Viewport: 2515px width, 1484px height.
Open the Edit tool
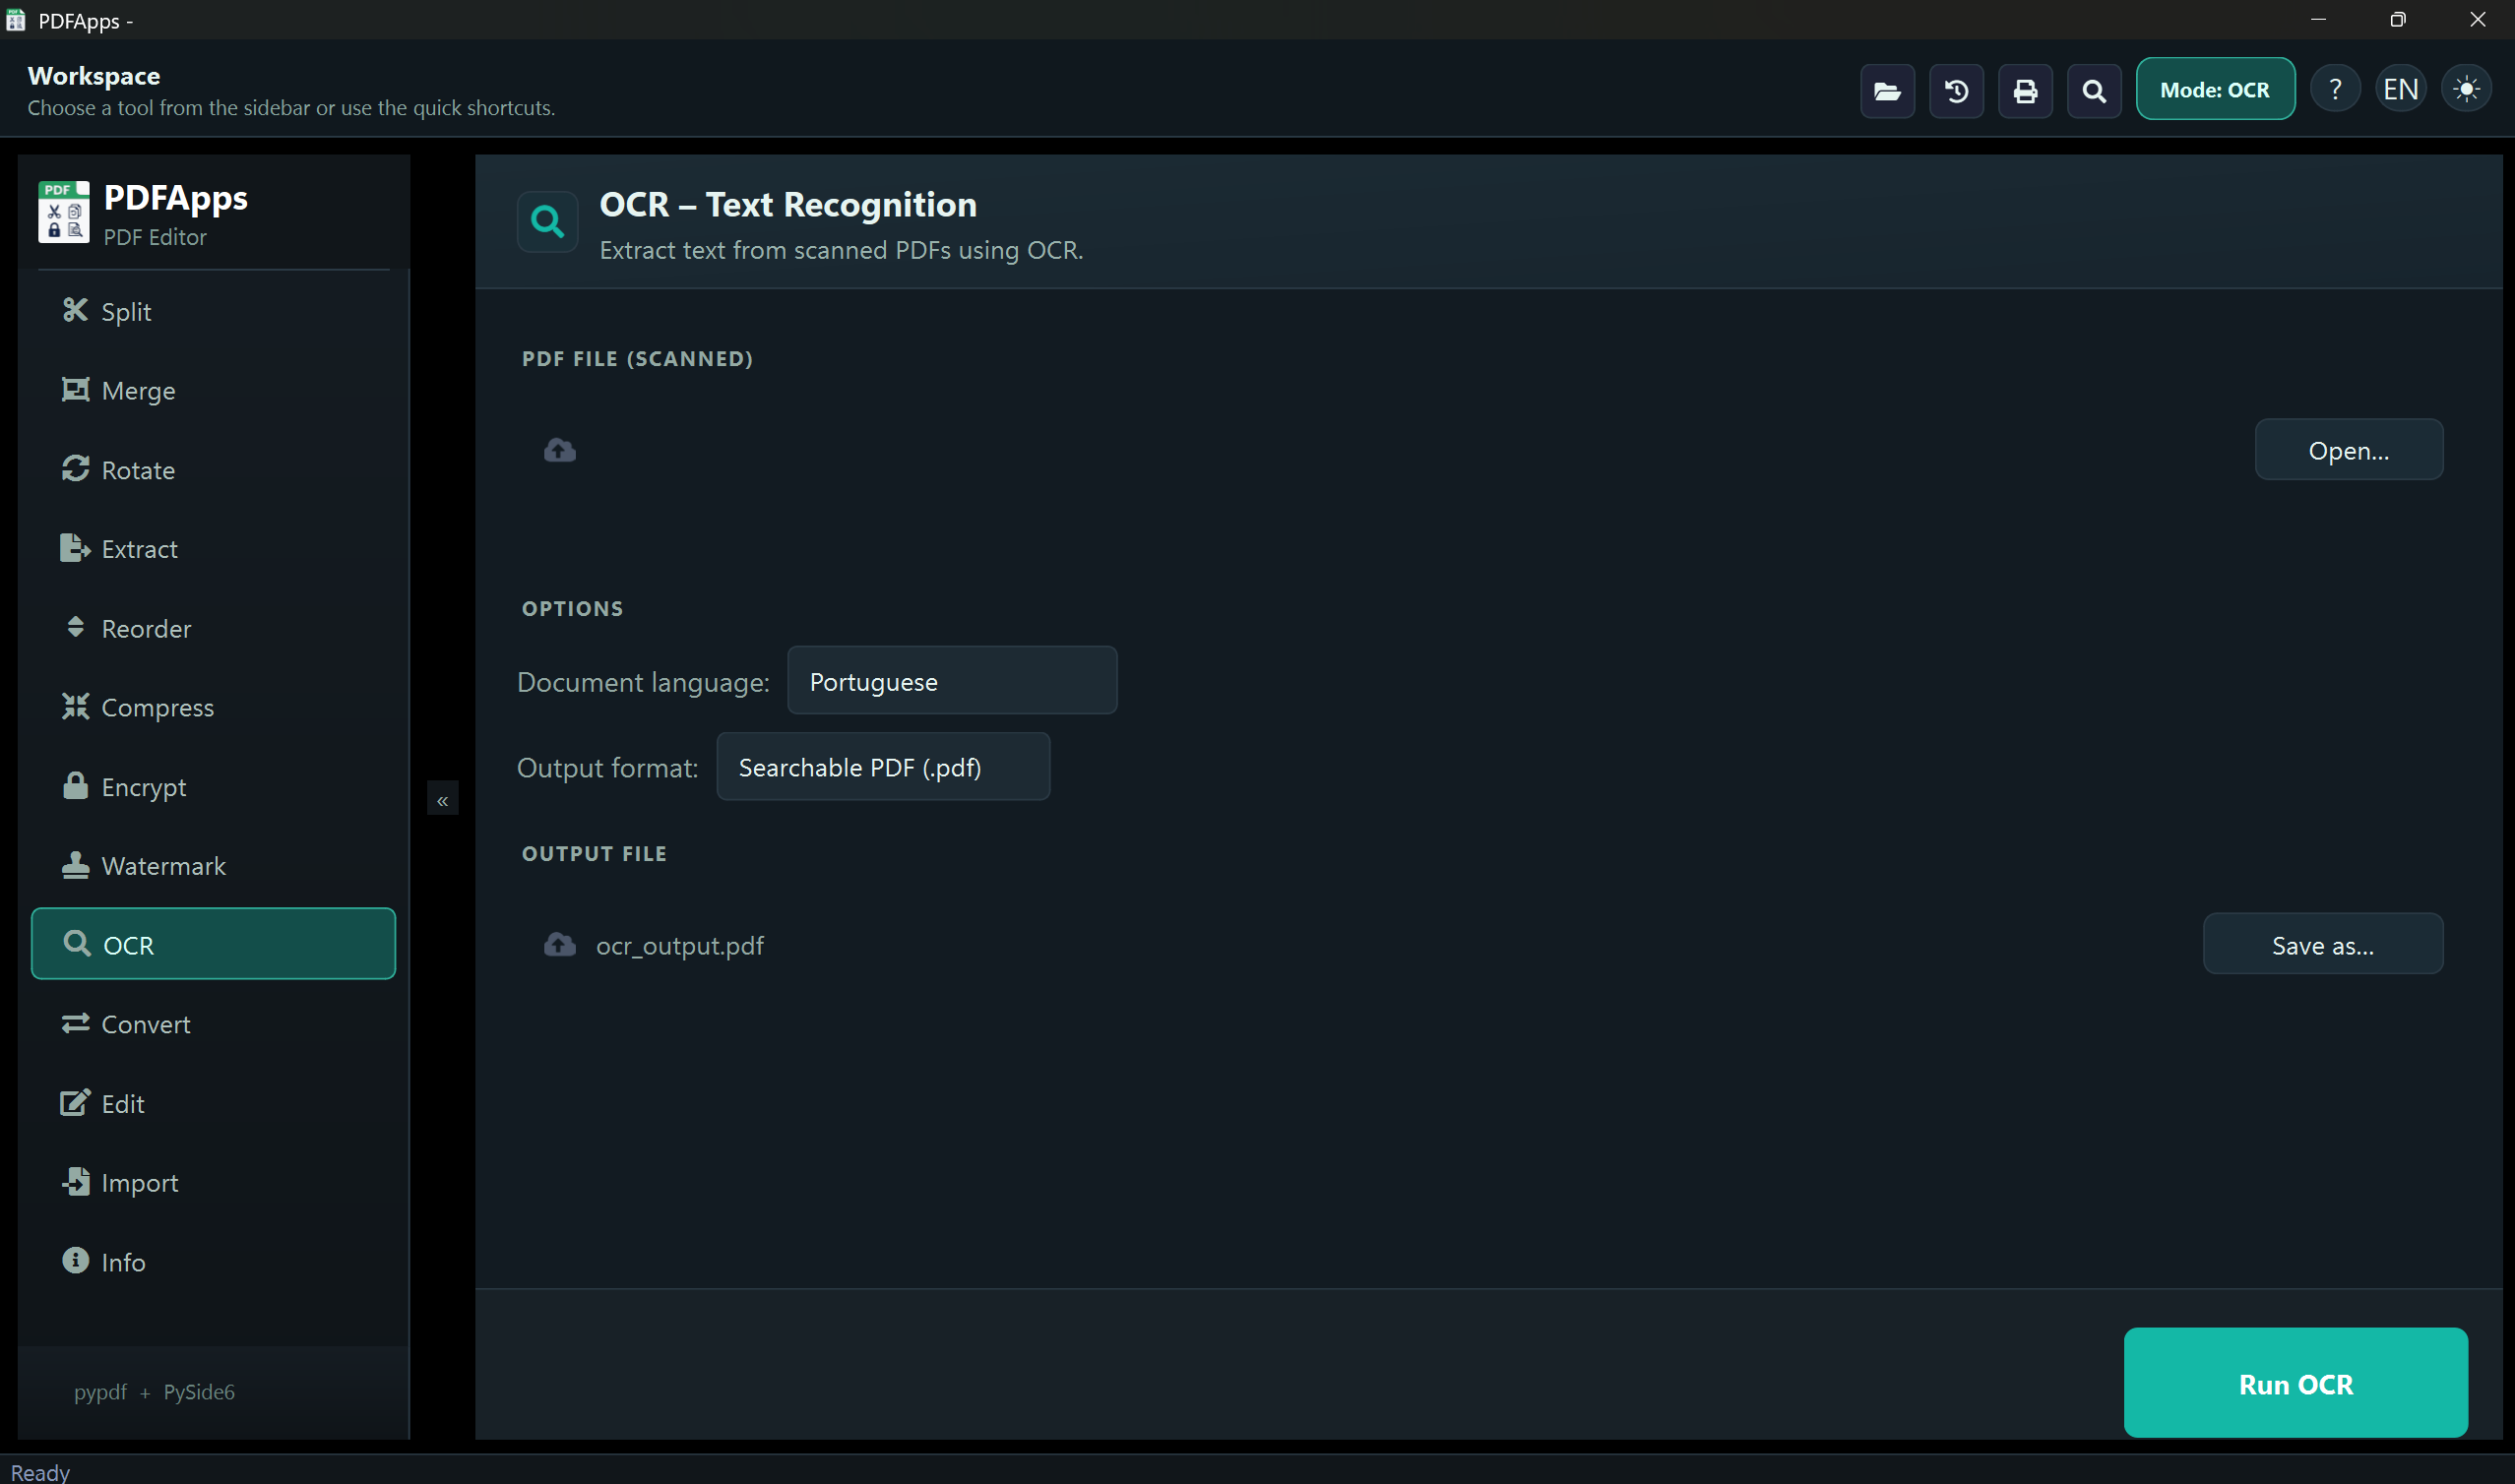coord(213,1104)
